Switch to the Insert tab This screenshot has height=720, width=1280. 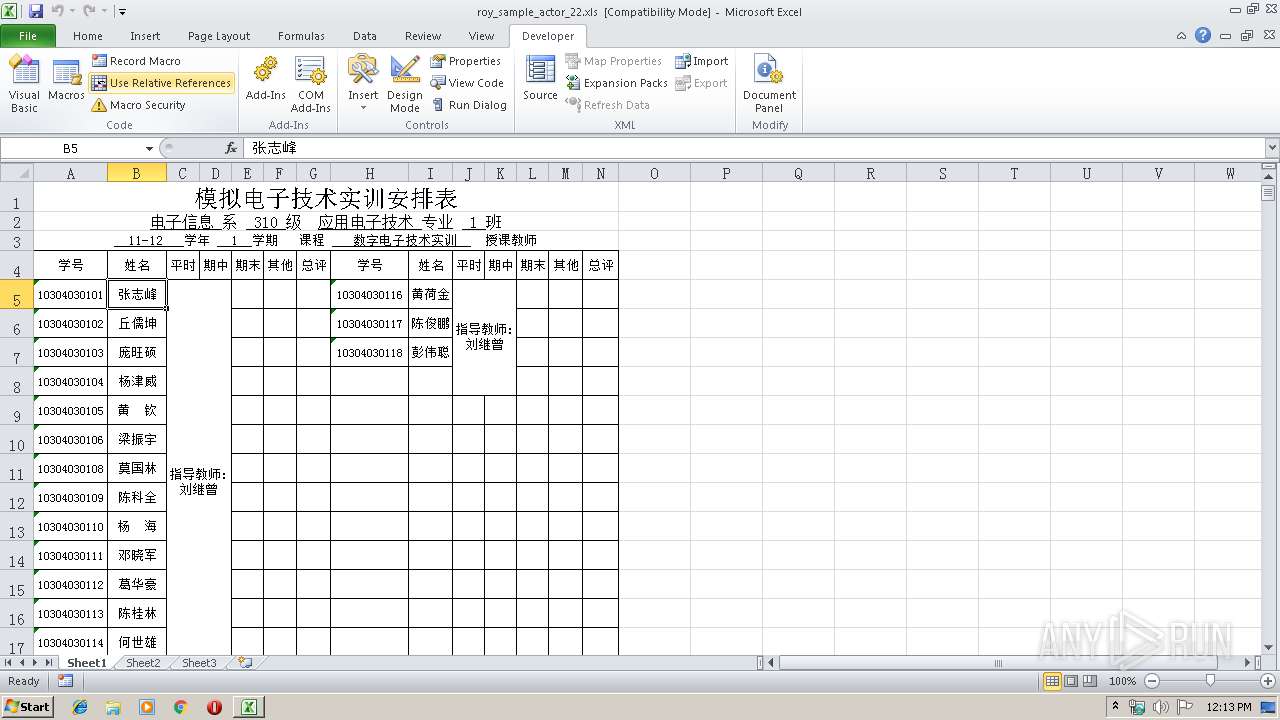[145, 36]
